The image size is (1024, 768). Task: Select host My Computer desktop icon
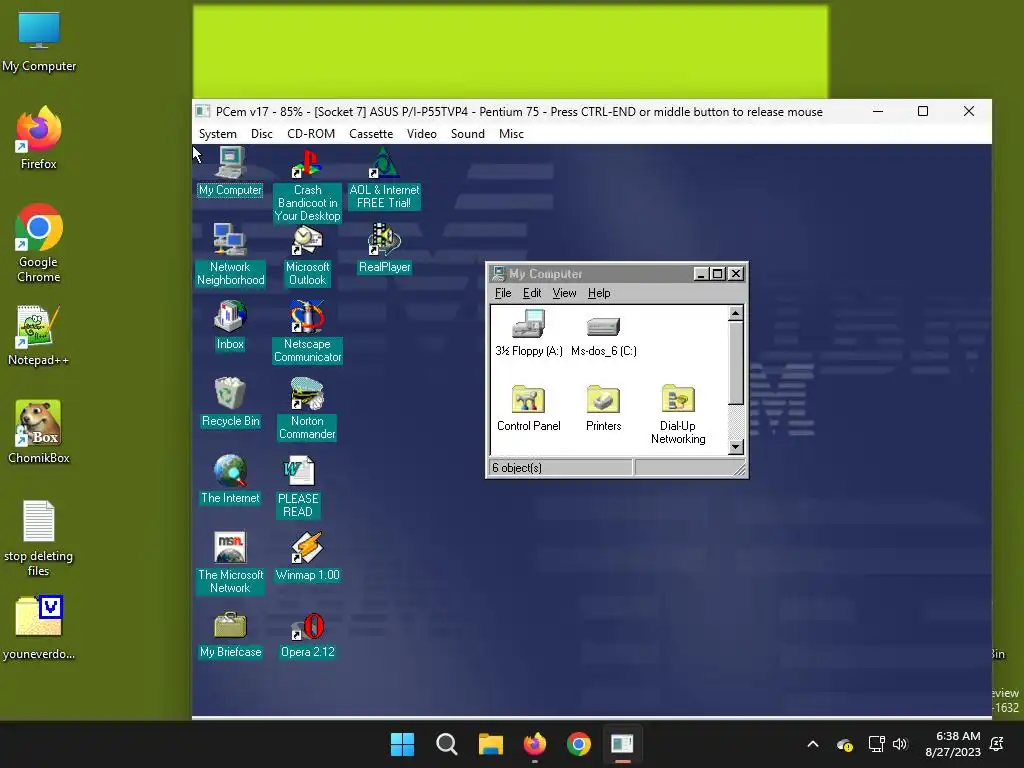[39, 41]
